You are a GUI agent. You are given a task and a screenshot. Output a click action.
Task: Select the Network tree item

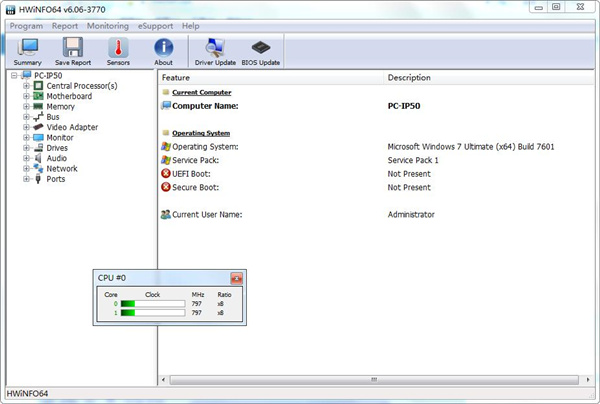pos(61,169)
